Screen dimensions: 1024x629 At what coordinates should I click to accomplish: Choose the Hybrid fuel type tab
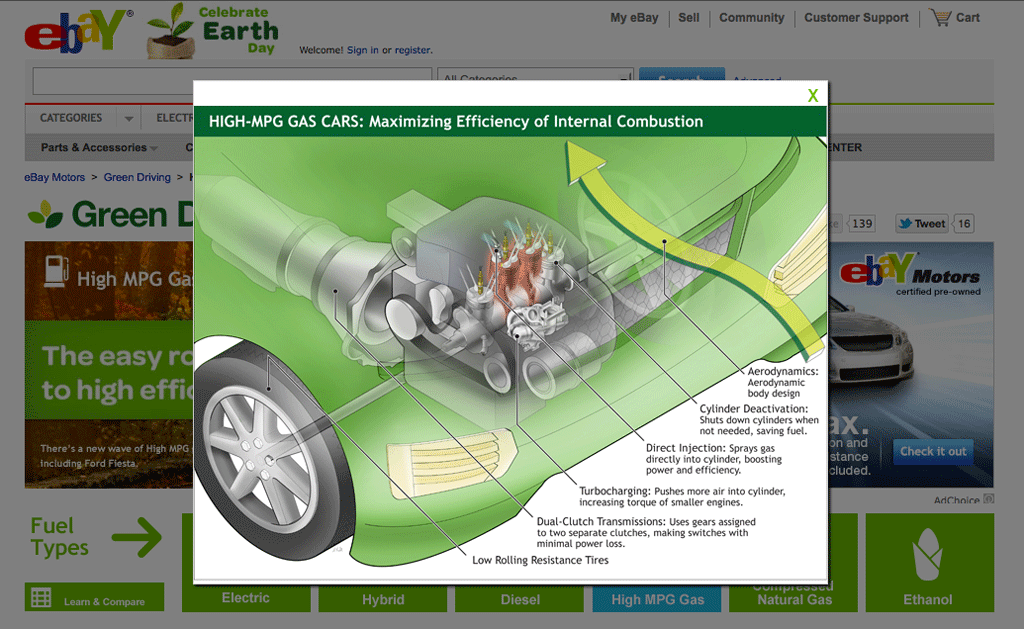point(383,599)
